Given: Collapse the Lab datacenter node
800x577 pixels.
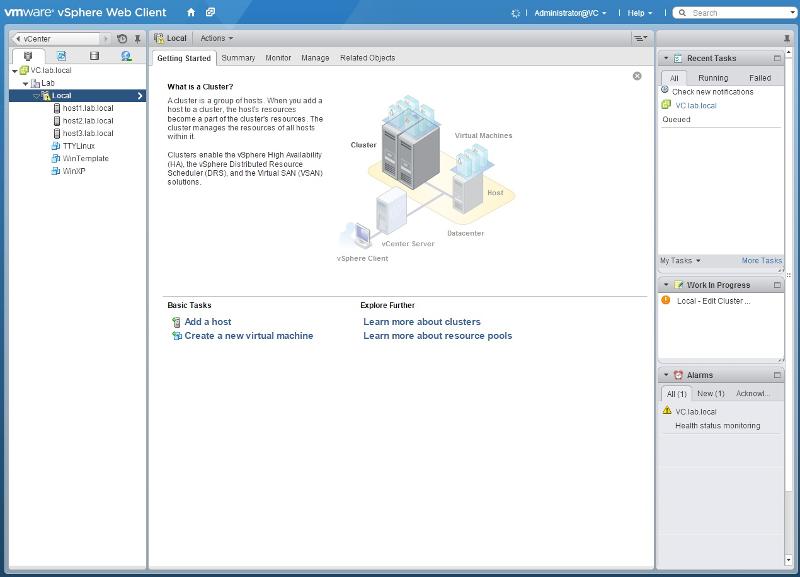Looking at the screenshot, I should coord(26,84).
